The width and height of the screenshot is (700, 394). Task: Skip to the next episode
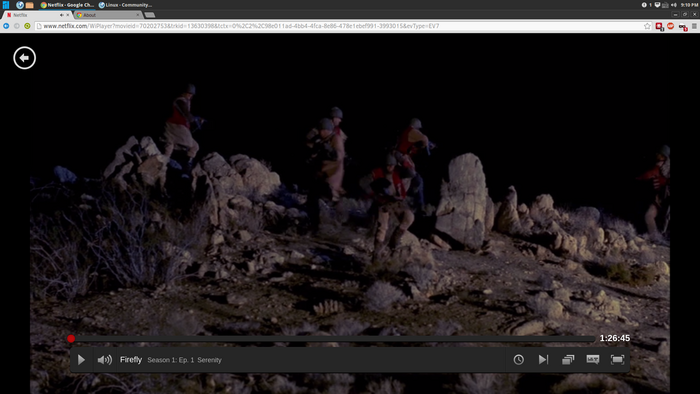tap(543, 360)
